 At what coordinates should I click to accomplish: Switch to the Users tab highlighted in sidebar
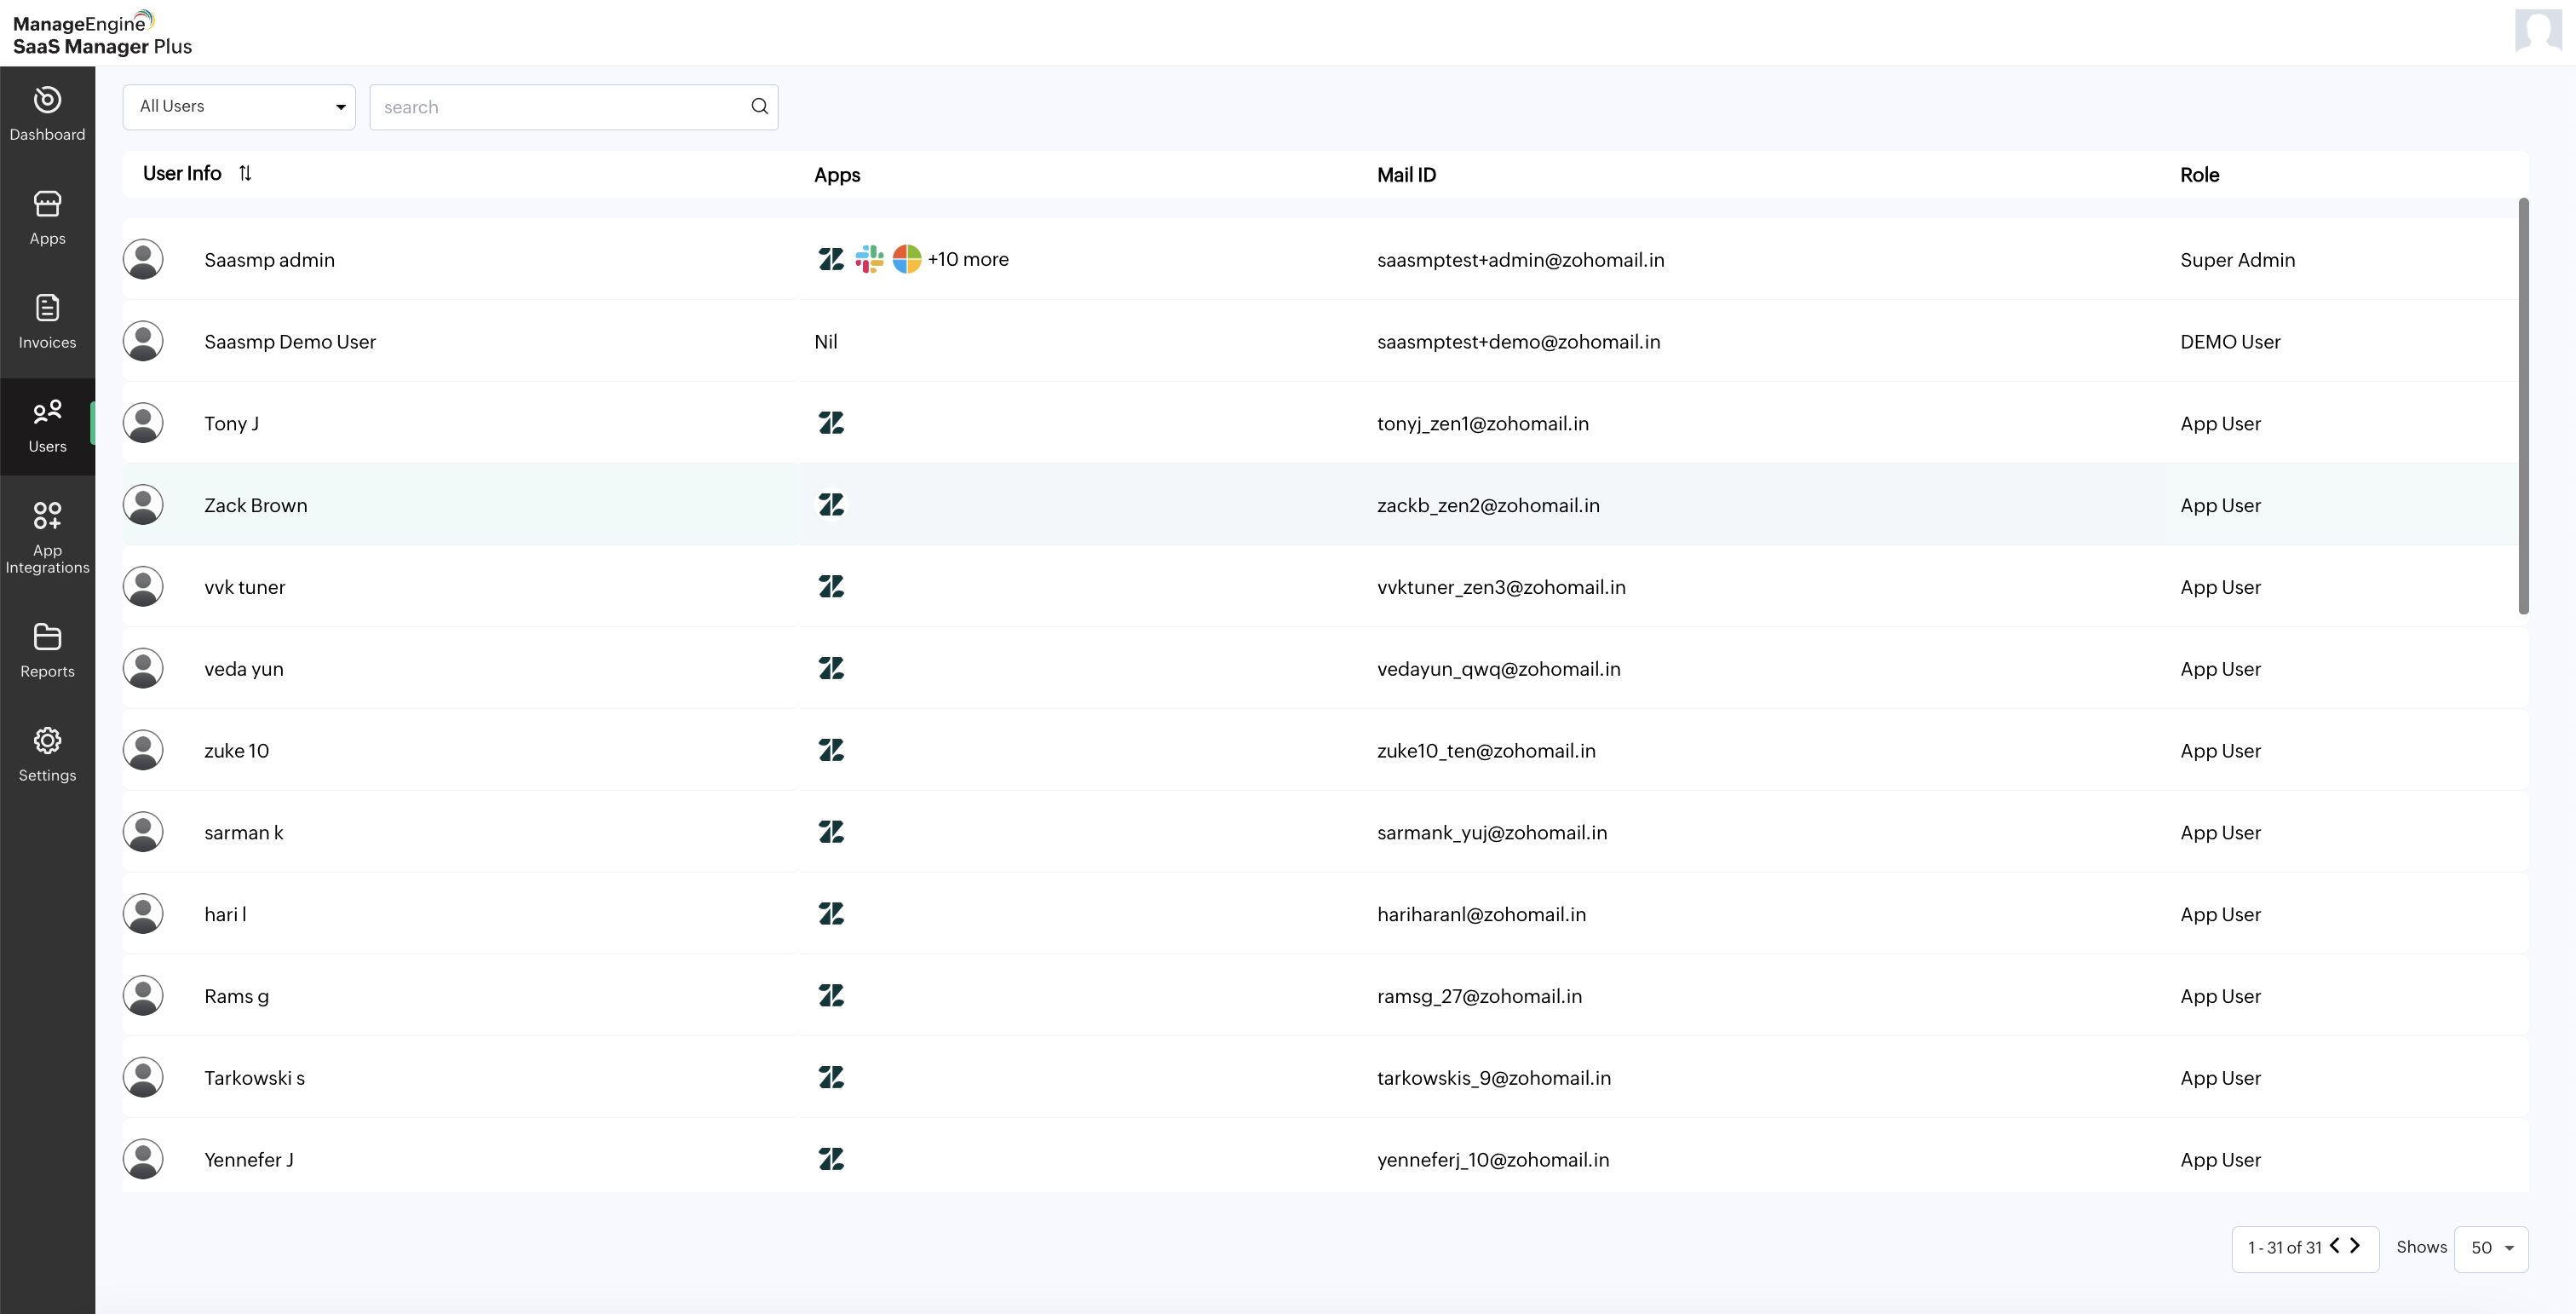tap(47, 424)
